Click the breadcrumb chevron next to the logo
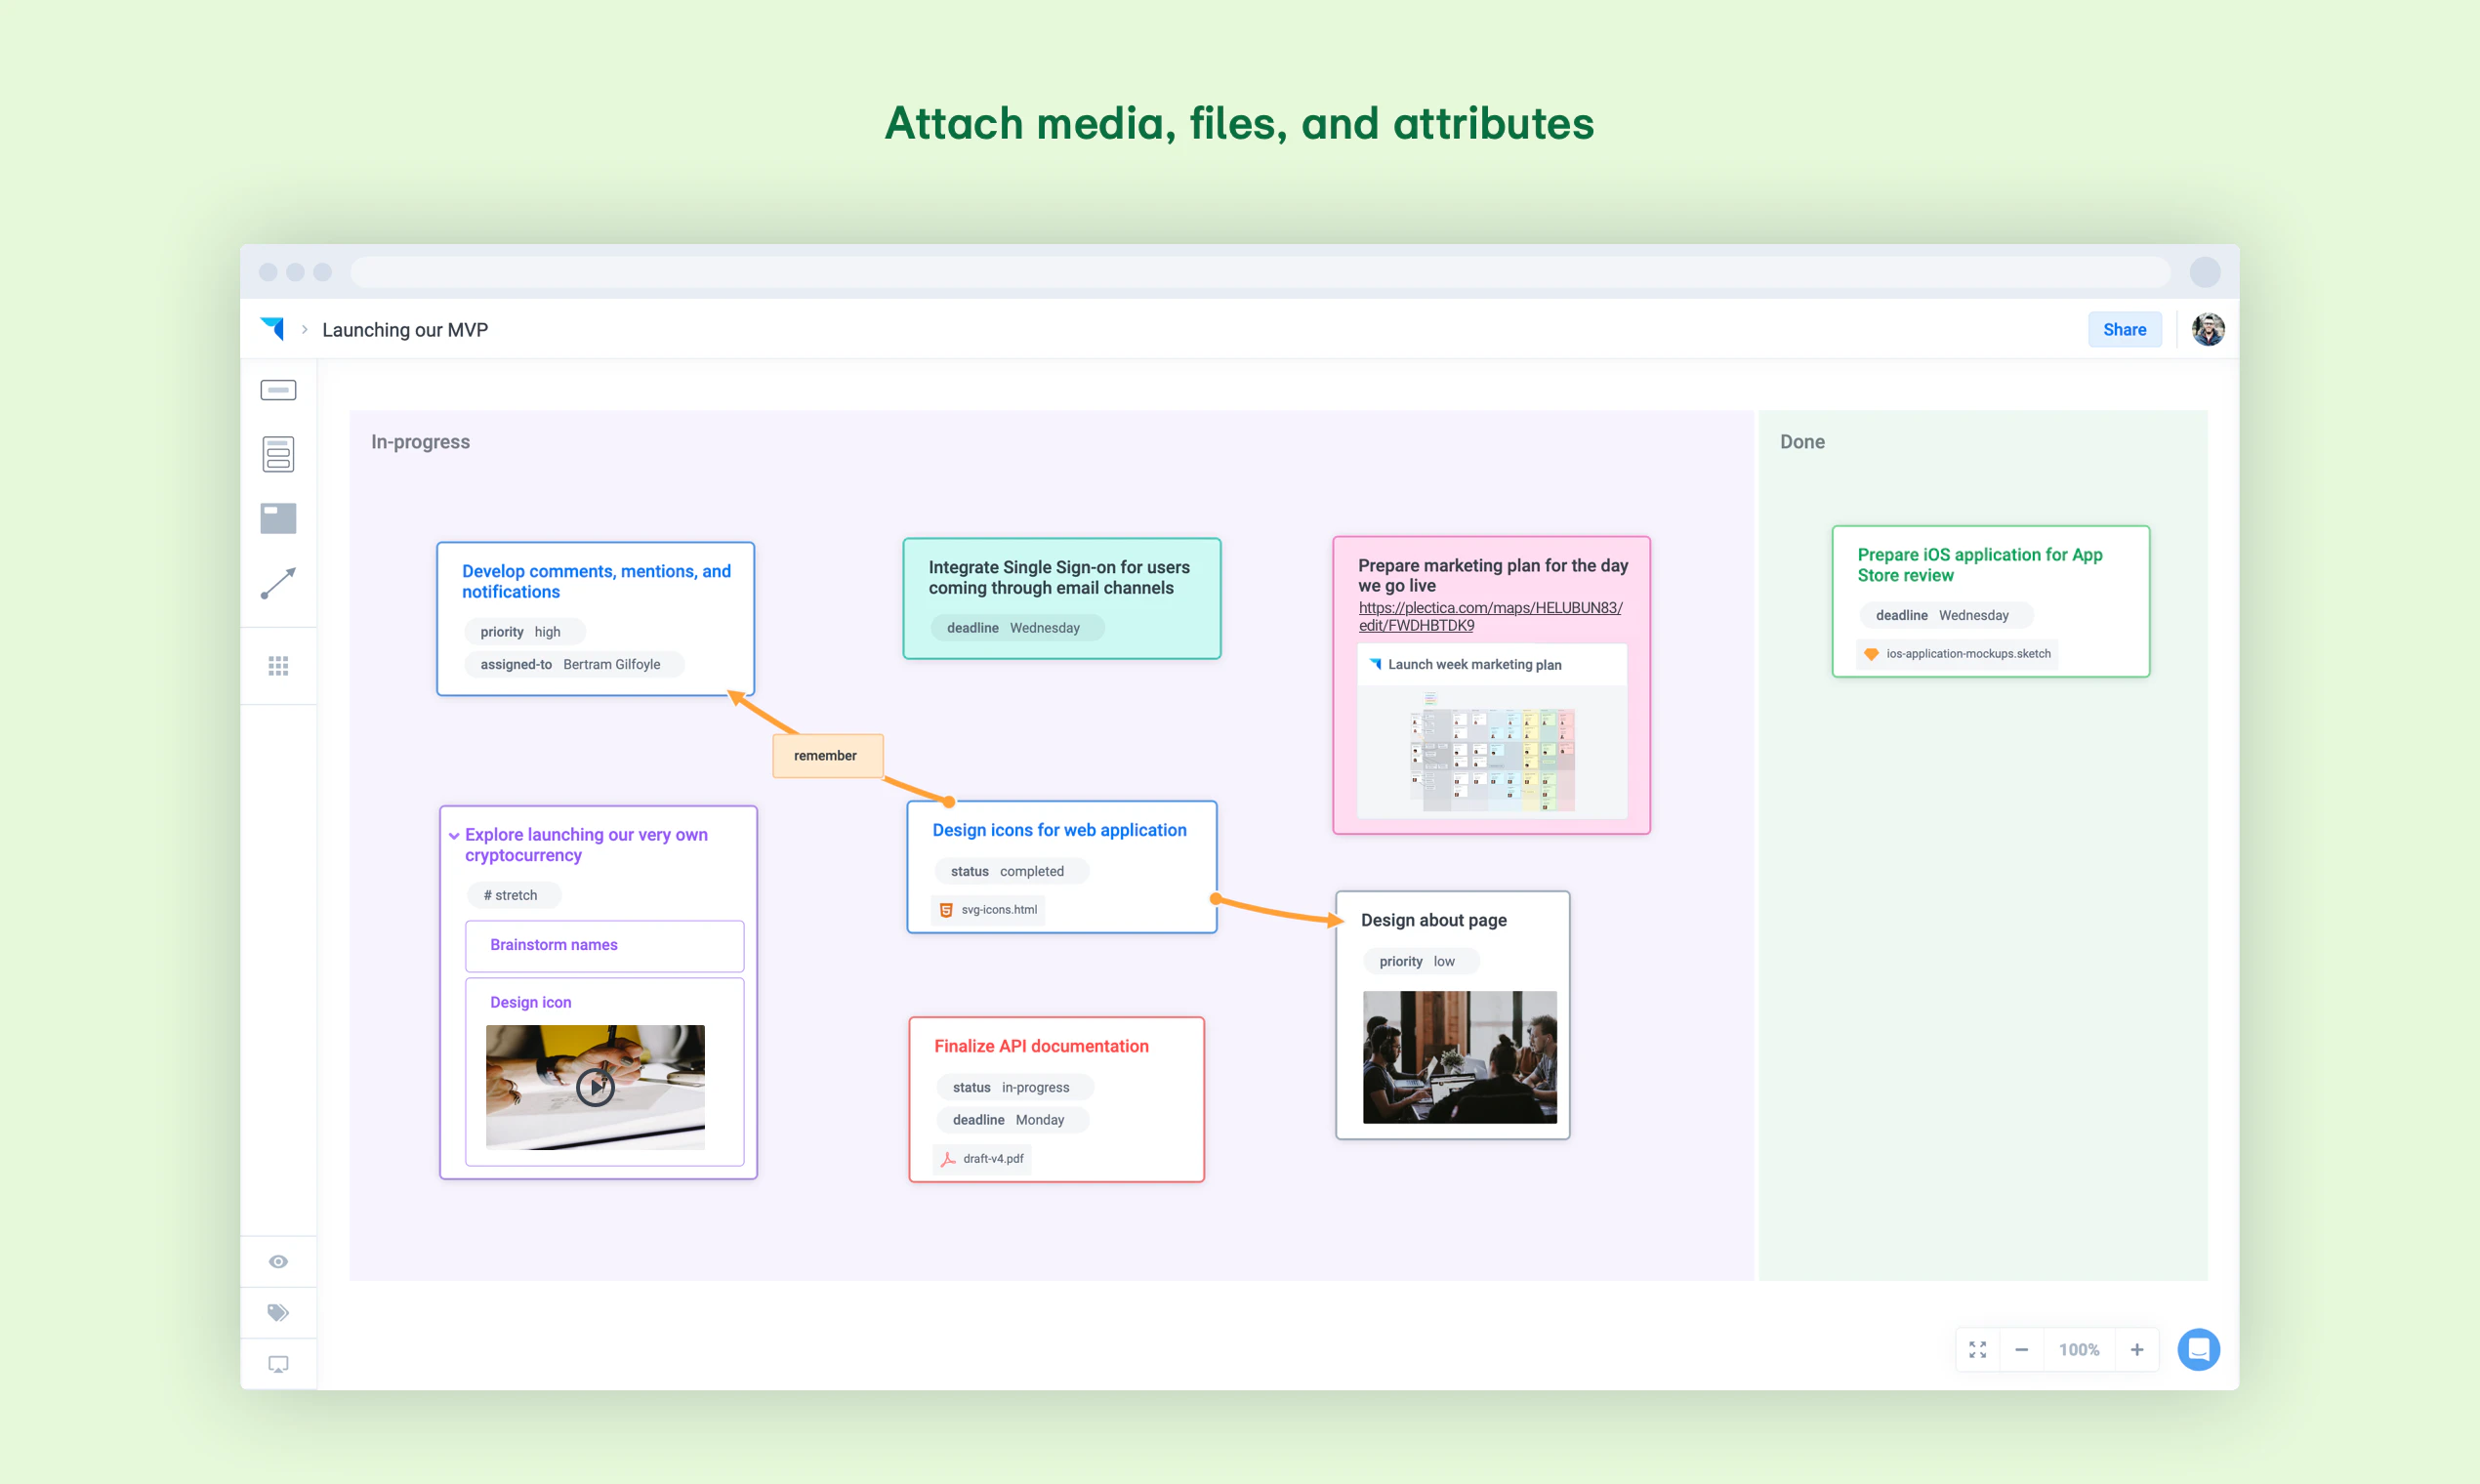Image resolution: width=2480 pixels, height=1484 pixels. click(x=303, y=329)
